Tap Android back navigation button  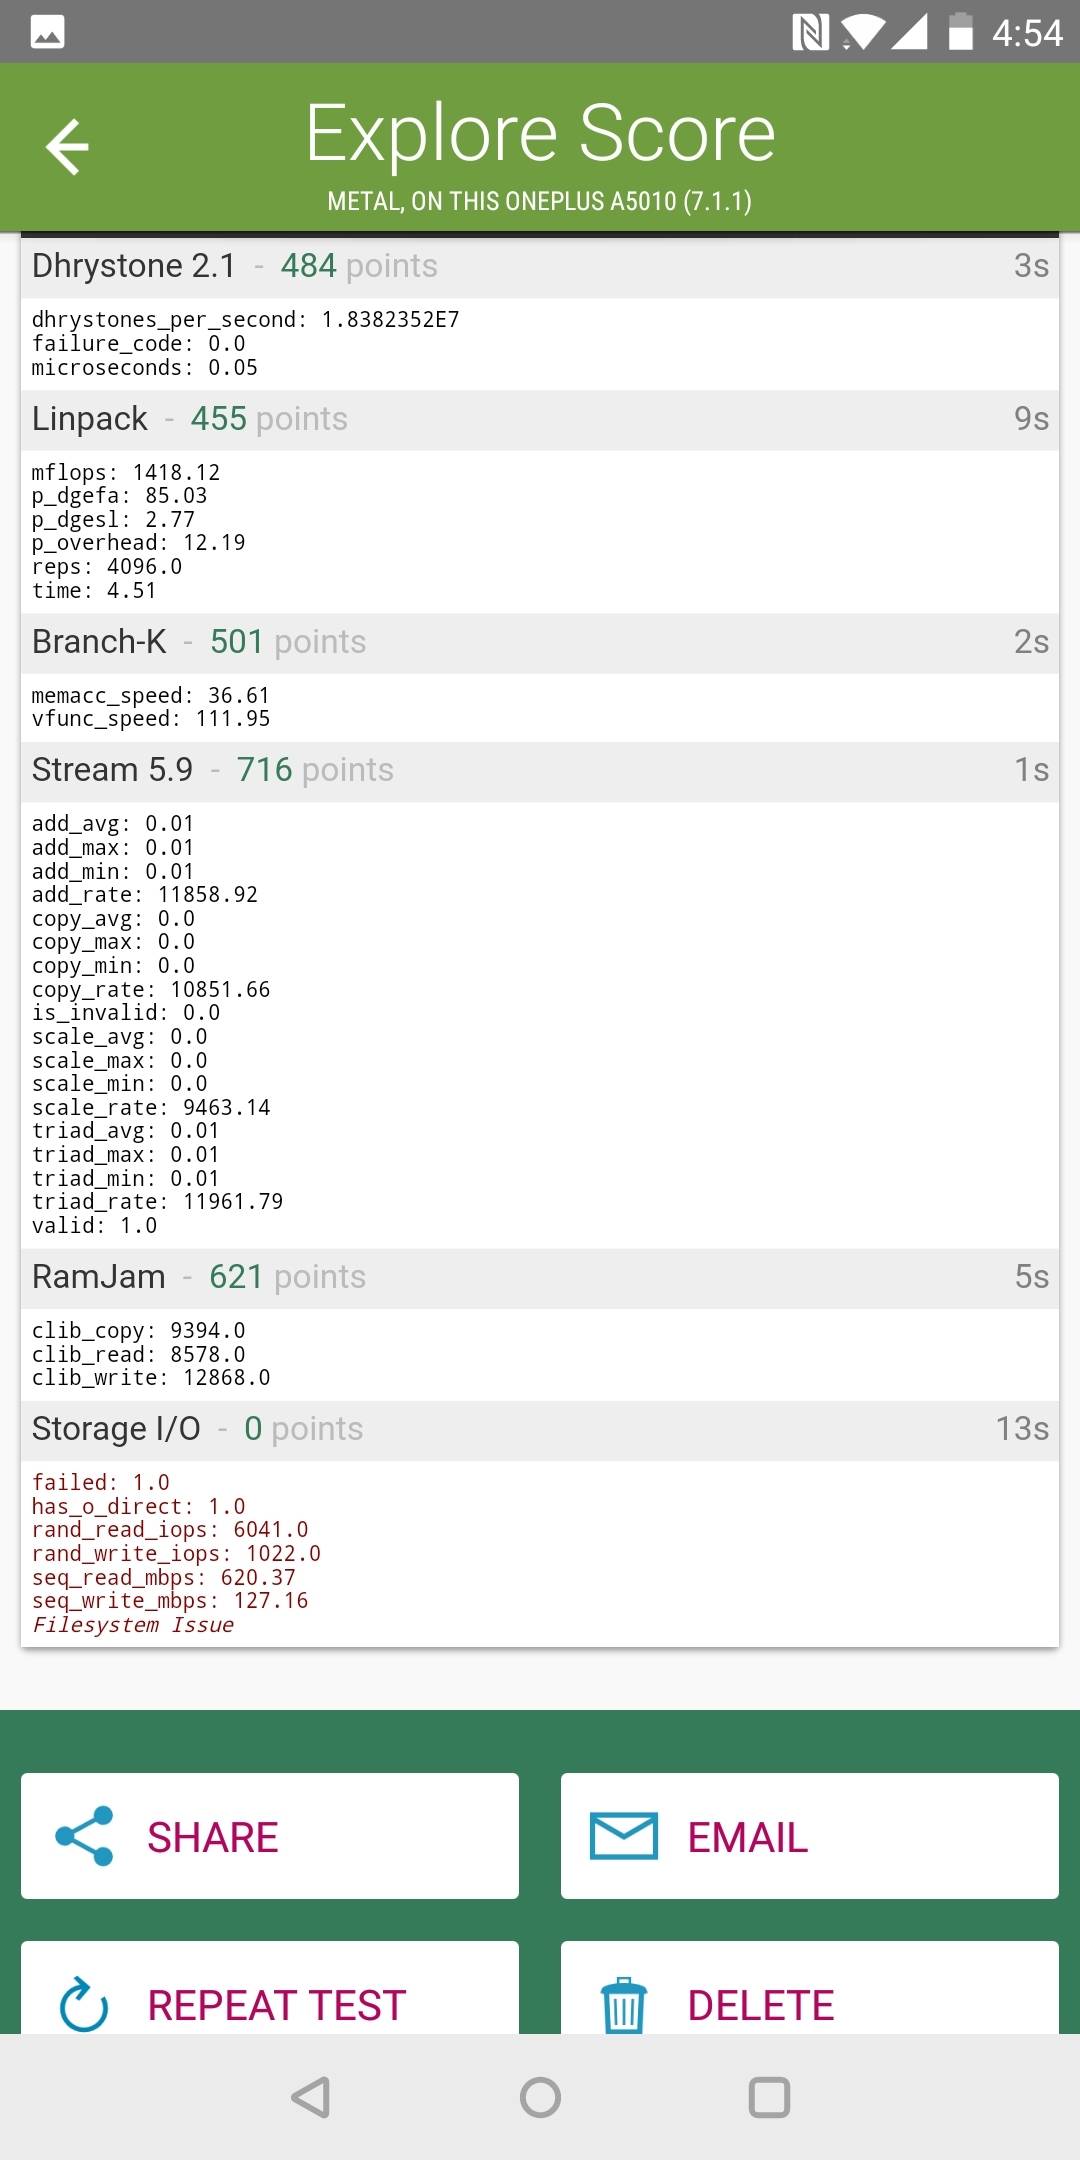pos(311,2097)
